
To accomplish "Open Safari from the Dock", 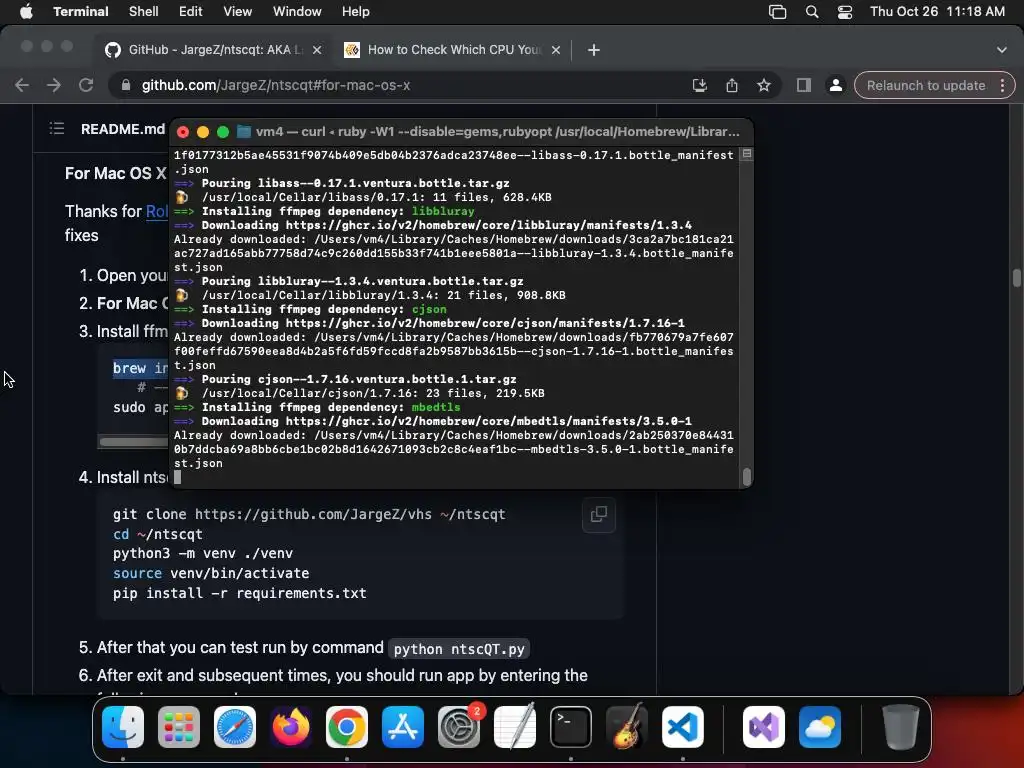I will (235, 727).
